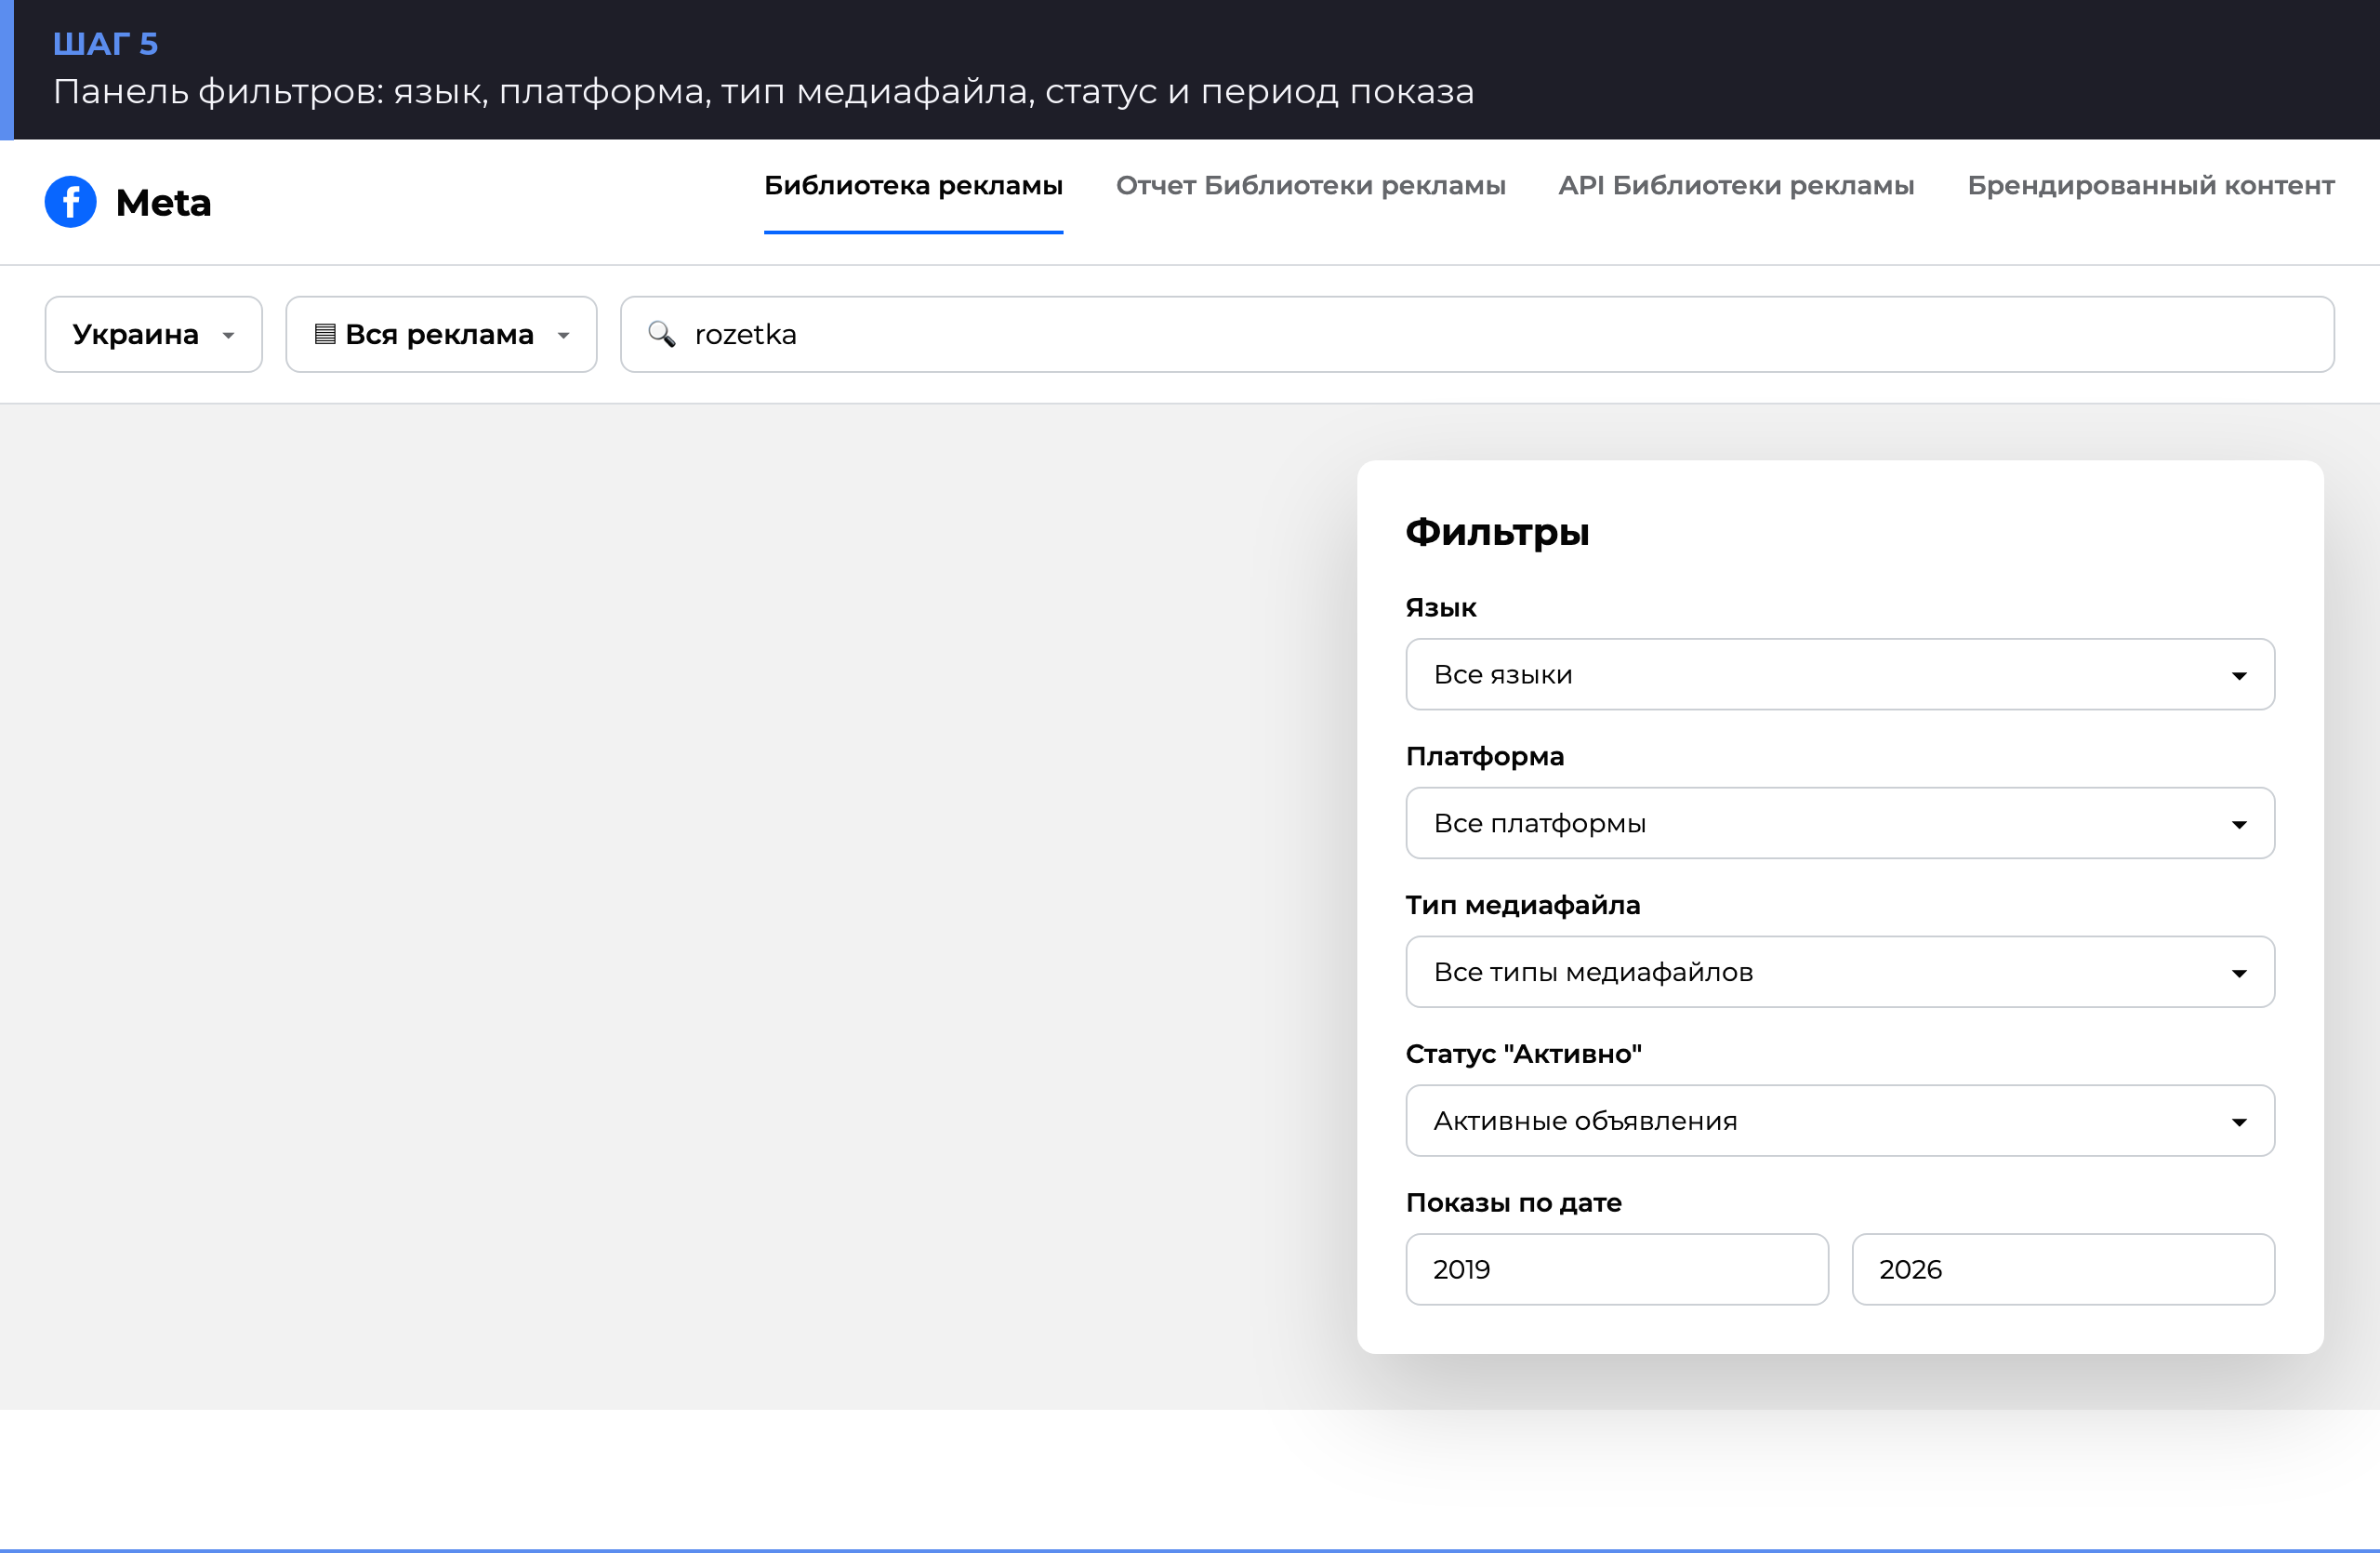Click the list icon beside Вся реклама
2380x1553 pixels.
pos(325,334)
